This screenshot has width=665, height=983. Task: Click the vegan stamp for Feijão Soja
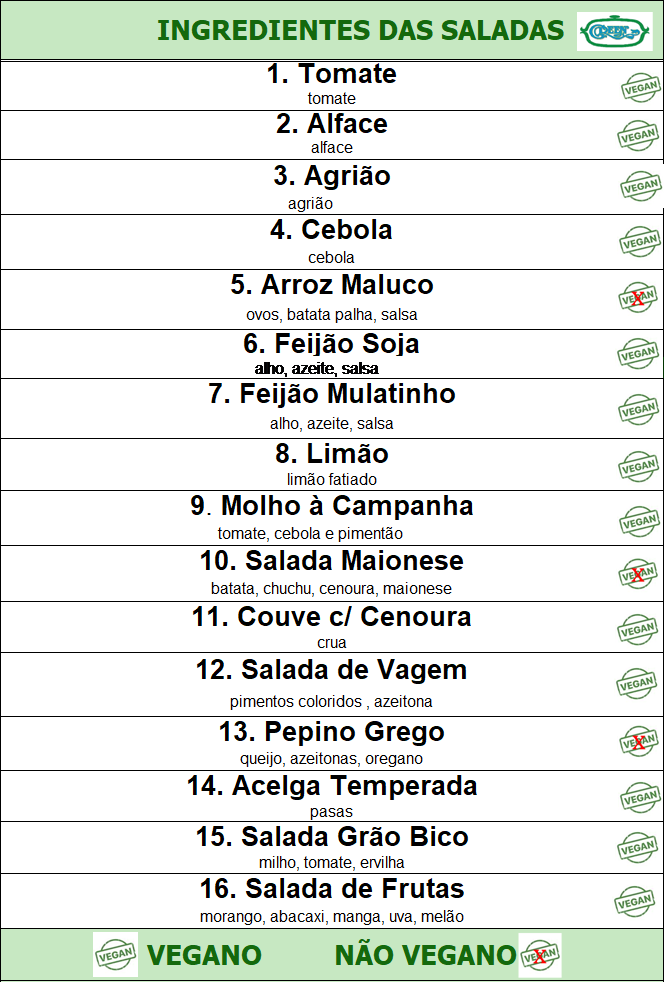click(638, 354)
